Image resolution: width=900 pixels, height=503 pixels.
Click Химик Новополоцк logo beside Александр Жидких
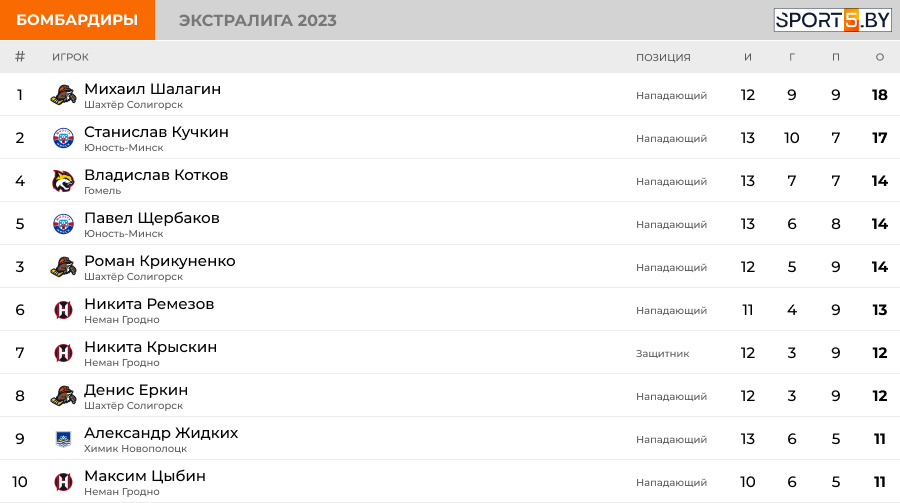coord(63,439)
